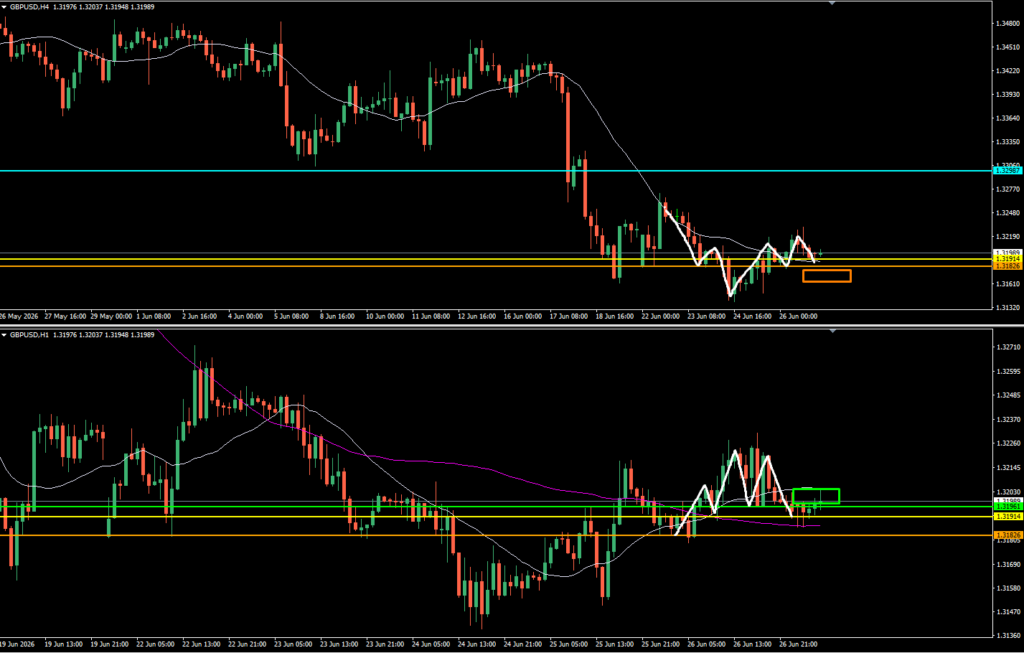Select the green rectangle on H1 chart
This screenshot has height=653, width=1024.
pyautogui.click(x=816, y=496)
